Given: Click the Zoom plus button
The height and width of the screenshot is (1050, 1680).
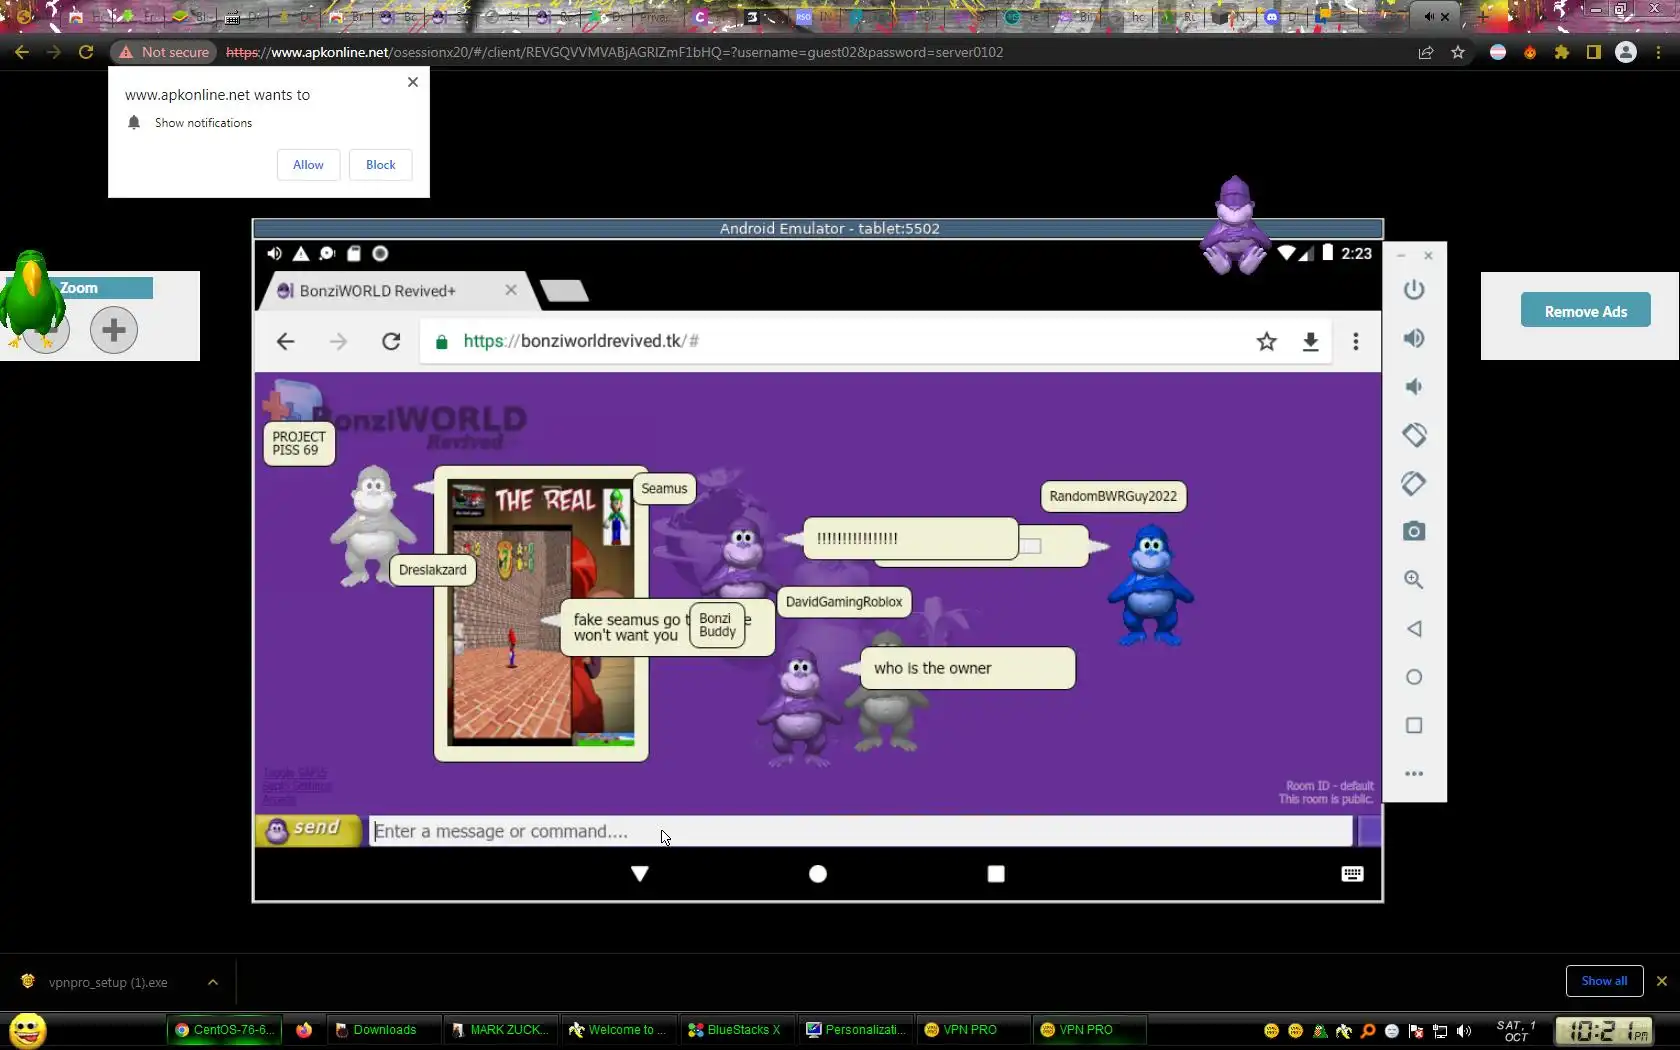Looking at the screenshot, I should tap(114, 329).
